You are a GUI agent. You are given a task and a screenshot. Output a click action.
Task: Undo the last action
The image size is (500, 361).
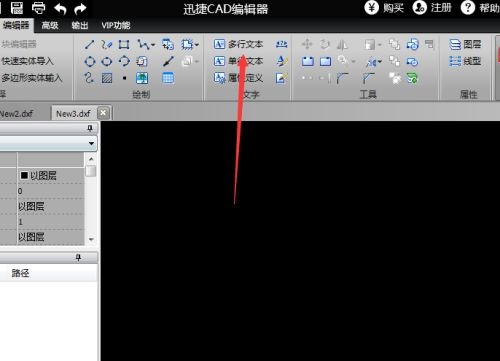(60, 9)
